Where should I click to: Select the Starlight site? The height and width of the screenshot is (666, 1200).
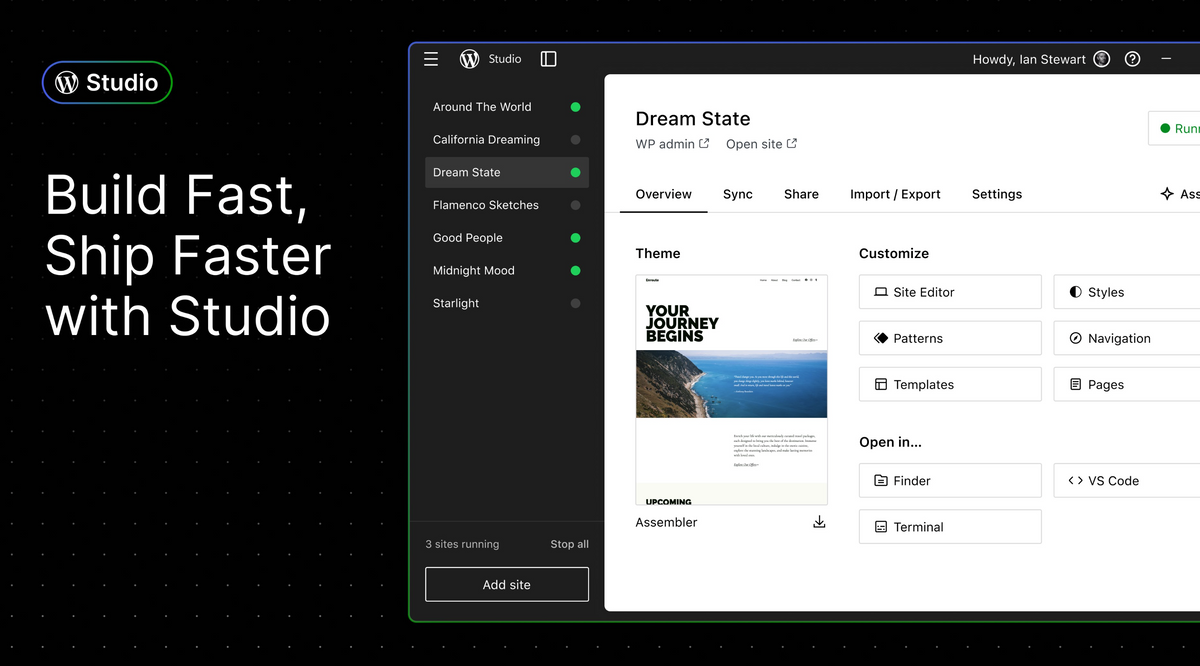(x=507, y=303)
